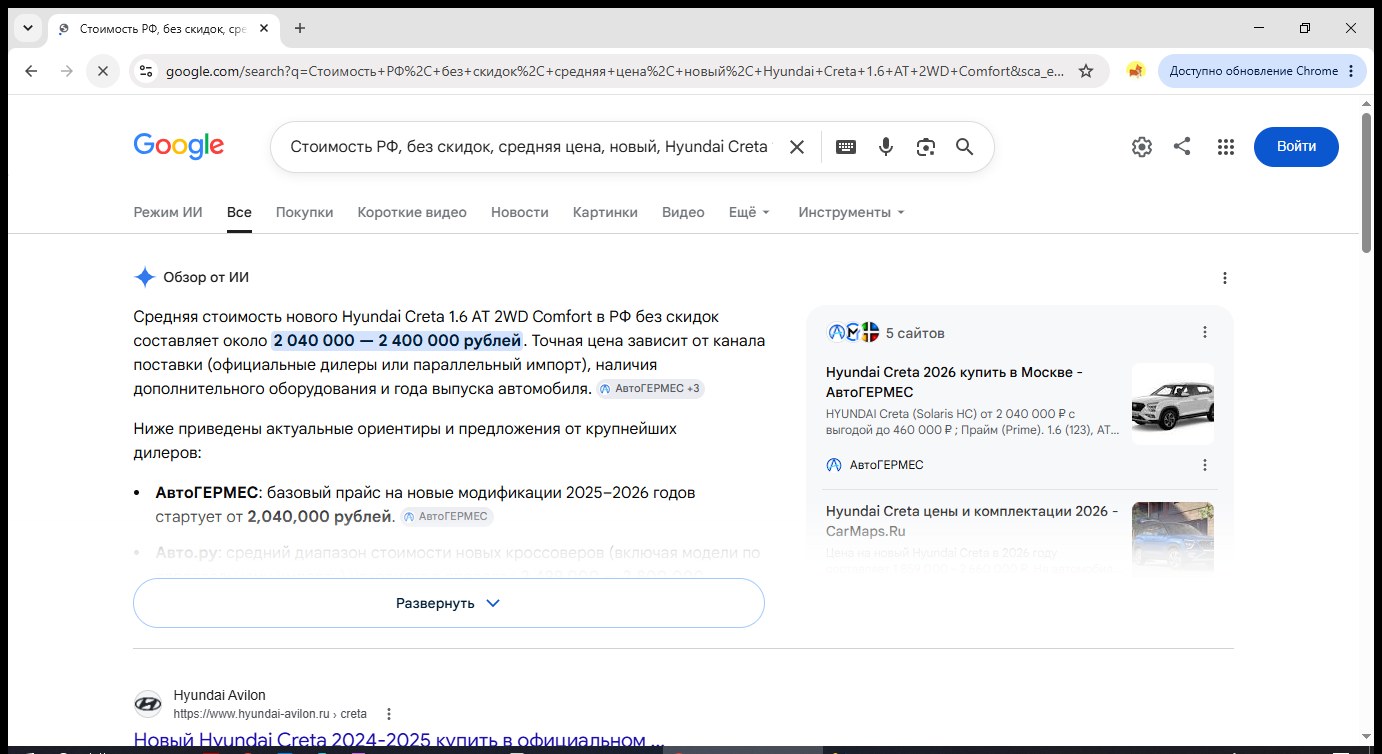The image size is (1382, 754).
Task: Open the 'Короткие видео' tab
Action: 412,212
